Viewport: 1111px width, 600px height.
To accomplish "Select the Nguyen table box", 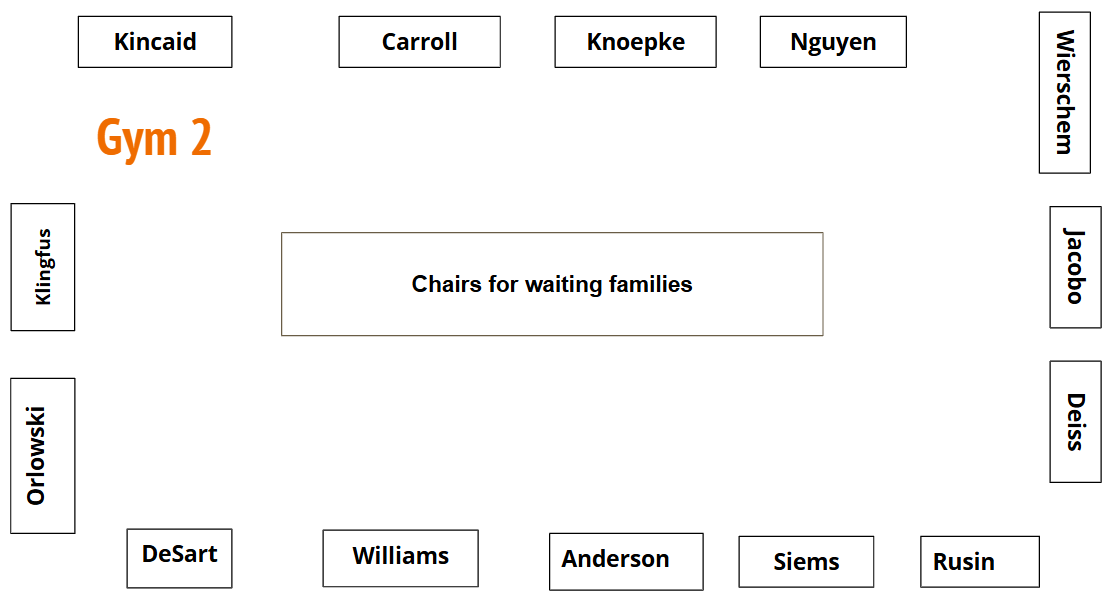I will (x=833, y=42).
